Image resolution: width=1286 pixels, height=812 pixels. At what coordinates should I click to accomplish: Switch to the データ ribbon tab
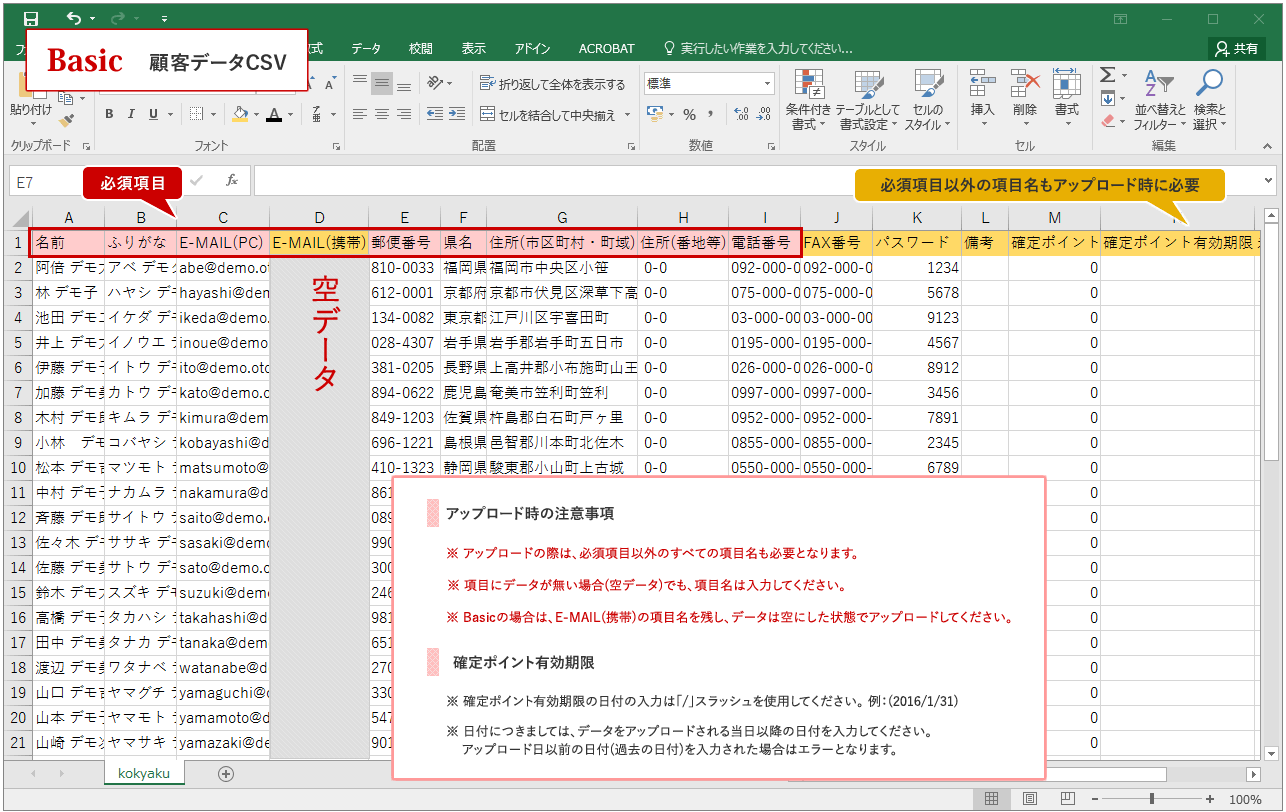(x=365, y=48)
